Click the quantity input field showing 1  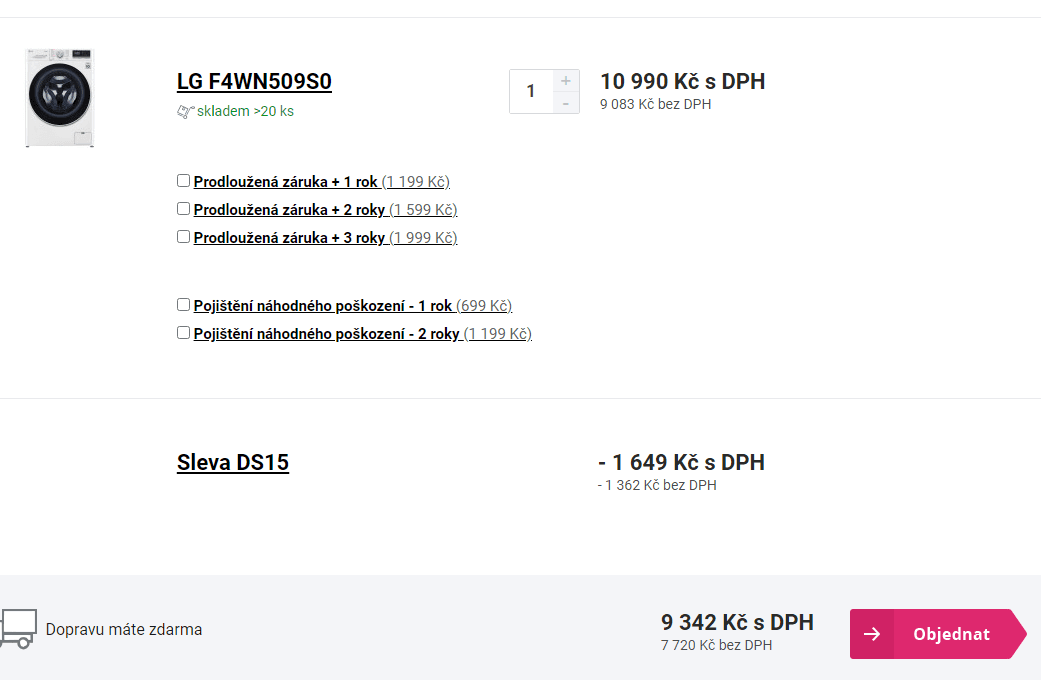[531, 91]
